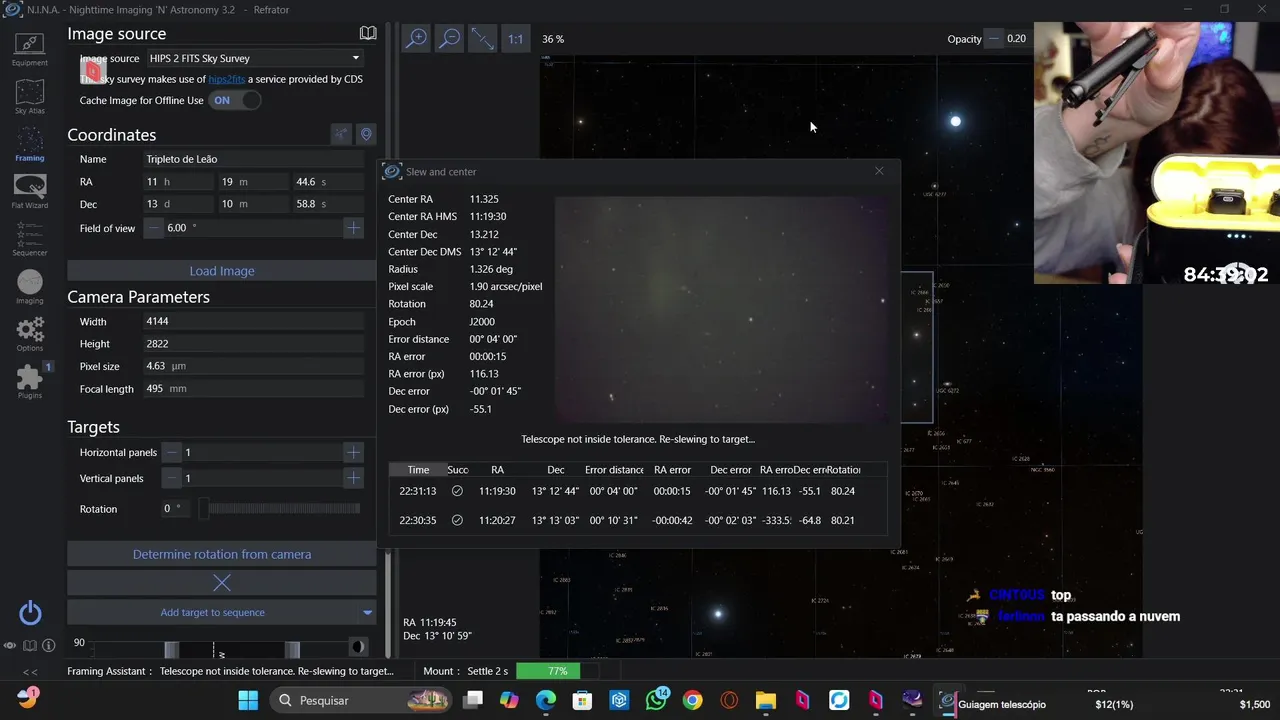This screenshot has width=1280, height=720.
Task: Increase Vertical panels count
Action: (x=353, y=478)
